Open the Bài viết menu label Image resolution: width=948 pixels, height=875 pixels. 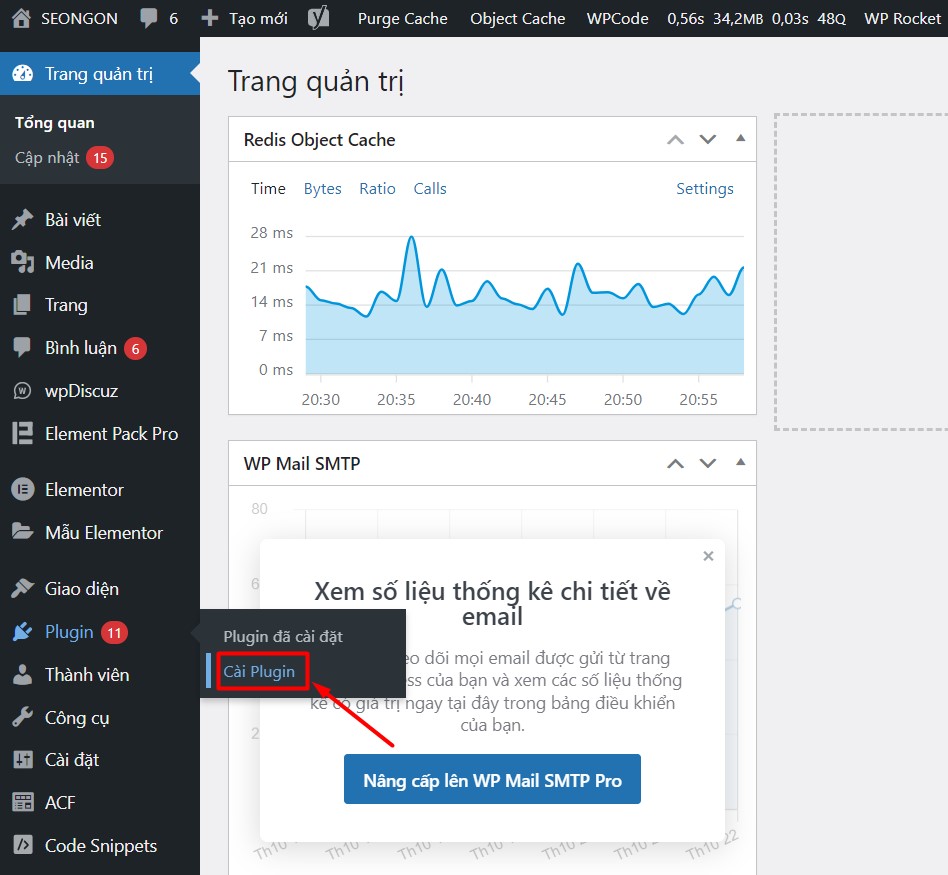[73, 220]
